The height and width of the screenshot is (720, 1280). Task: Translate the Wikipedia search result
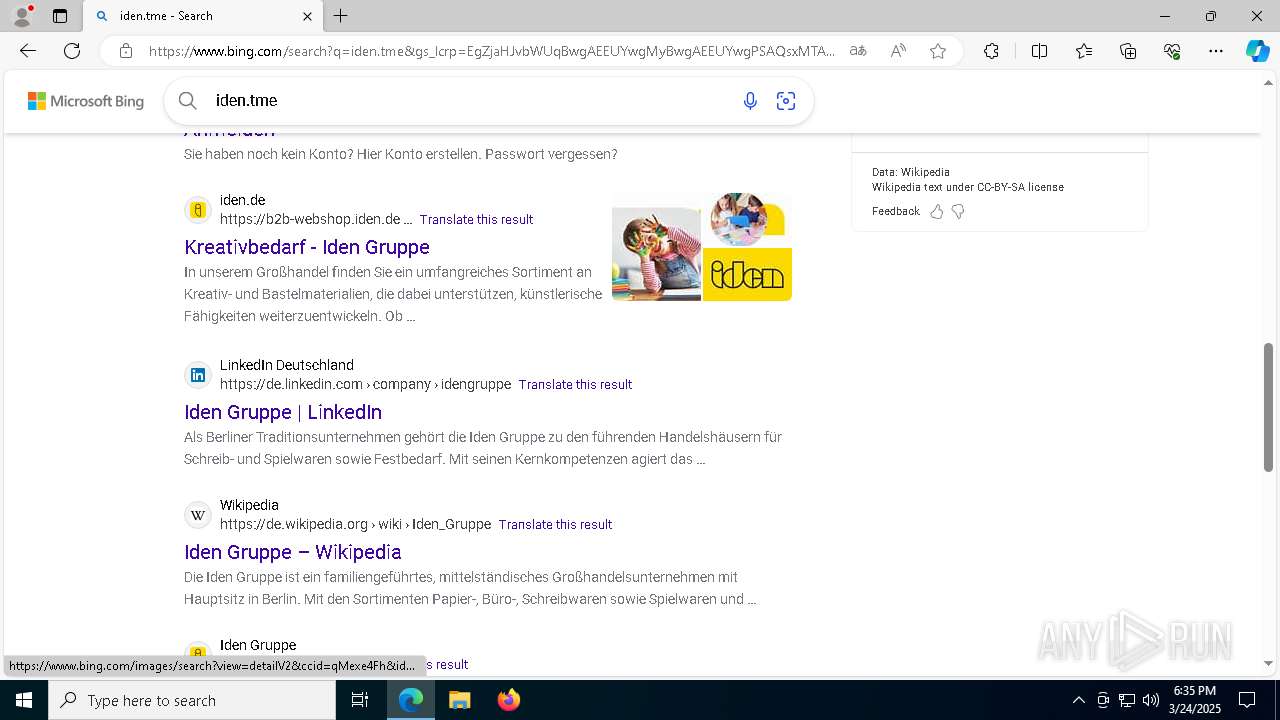pos(555,524)
